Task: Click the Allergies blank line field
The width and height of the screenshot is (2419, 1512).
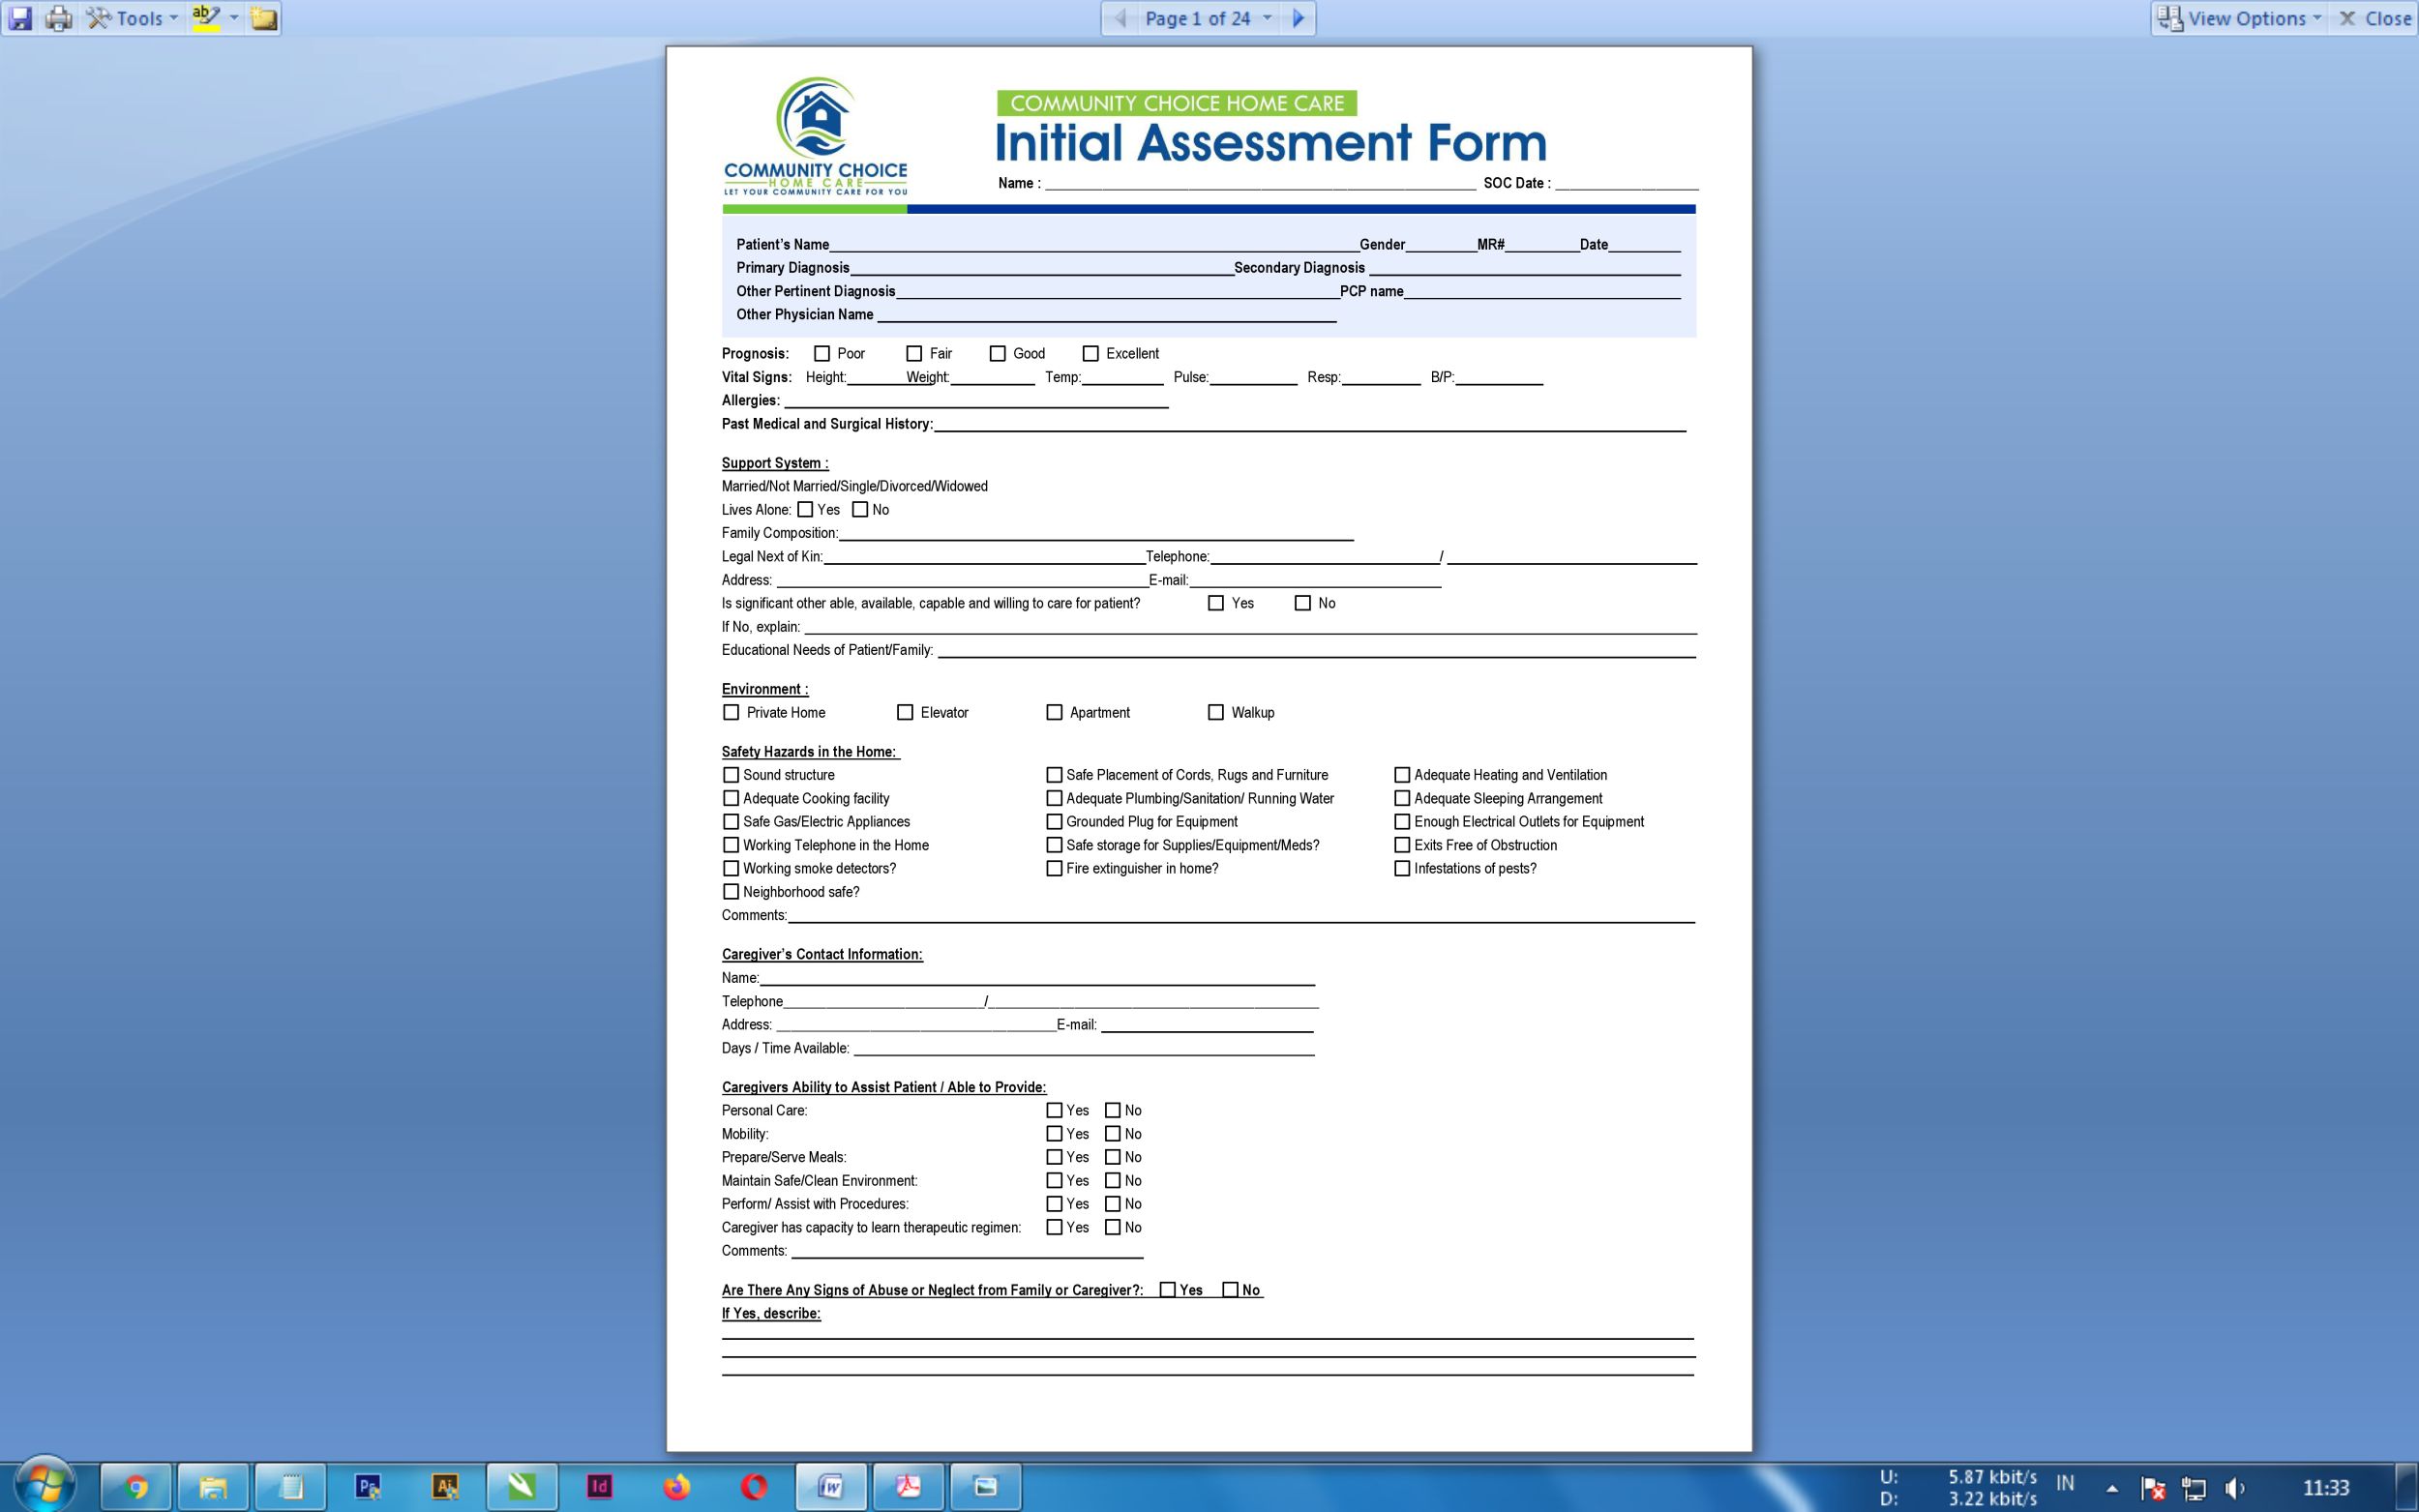Action: click(x=975, y=402)
